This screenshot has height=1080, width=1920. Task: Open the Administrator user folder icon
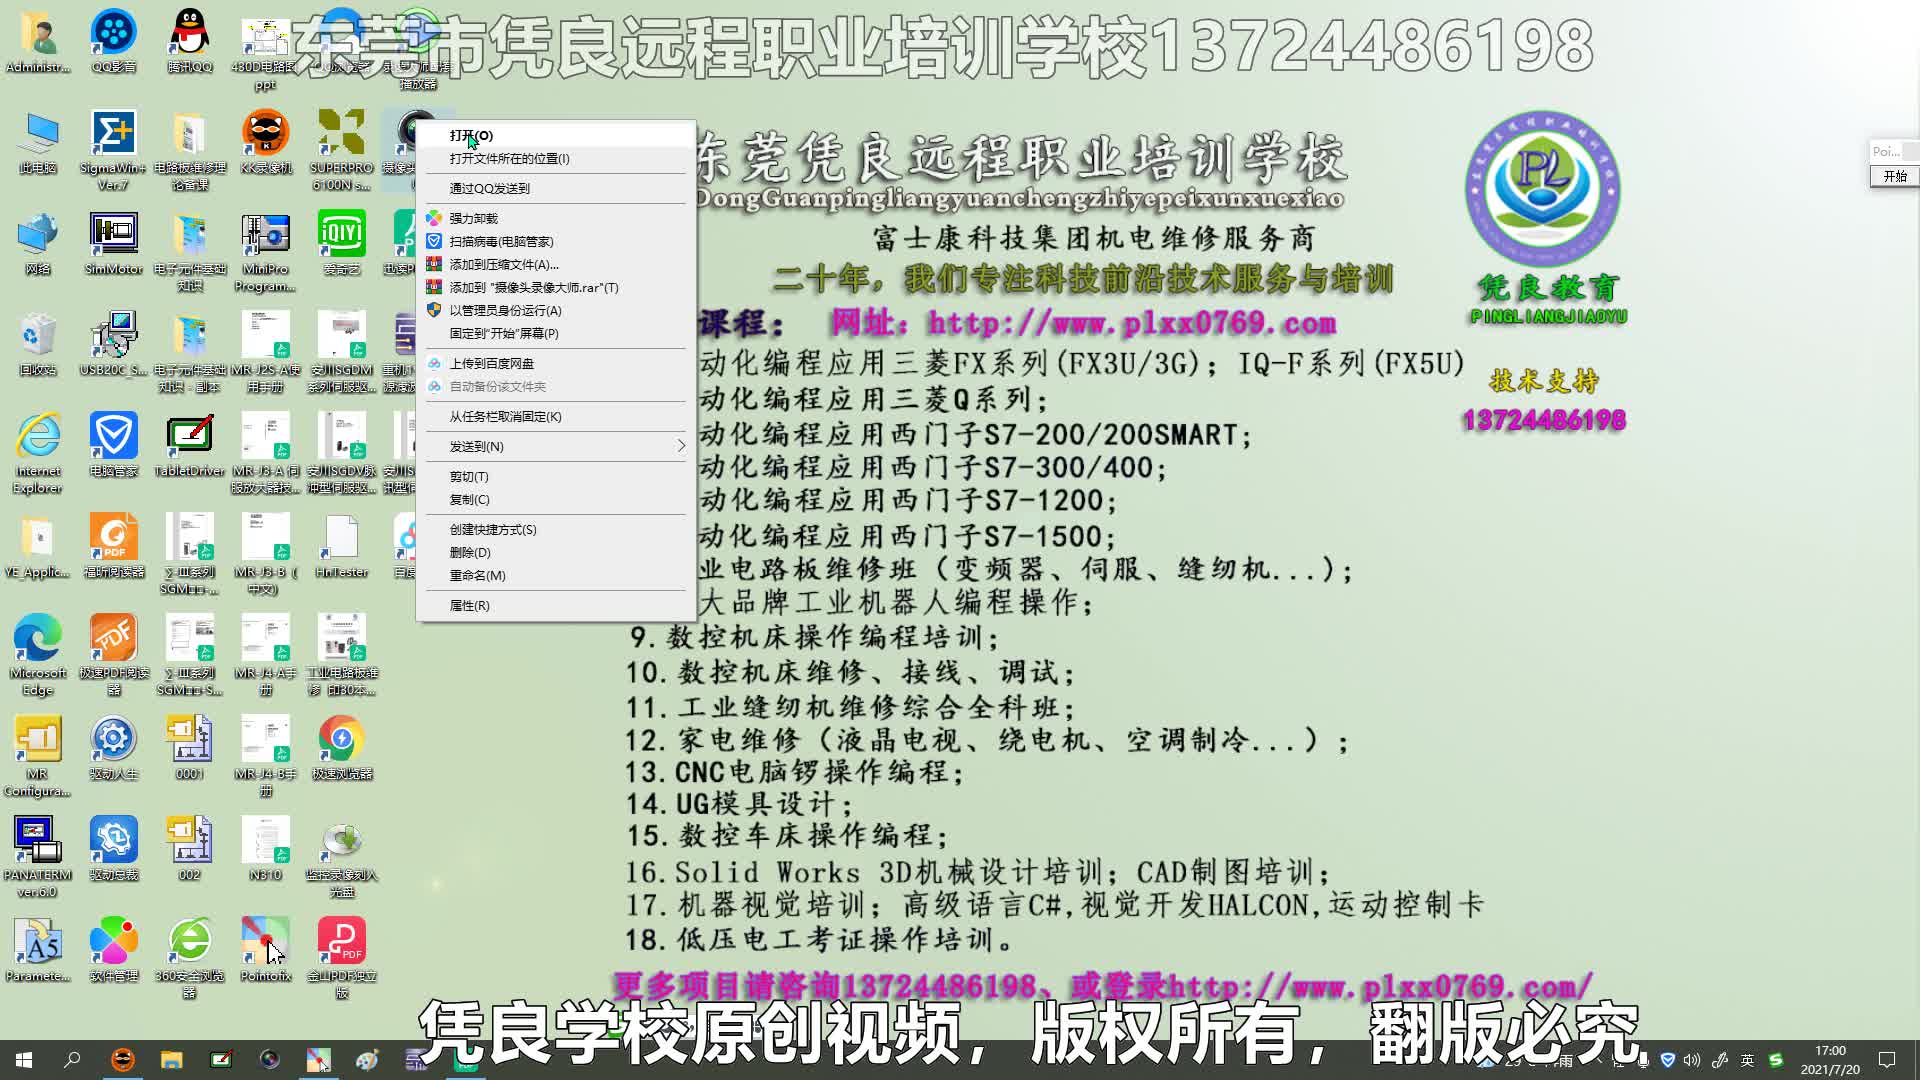37,41
